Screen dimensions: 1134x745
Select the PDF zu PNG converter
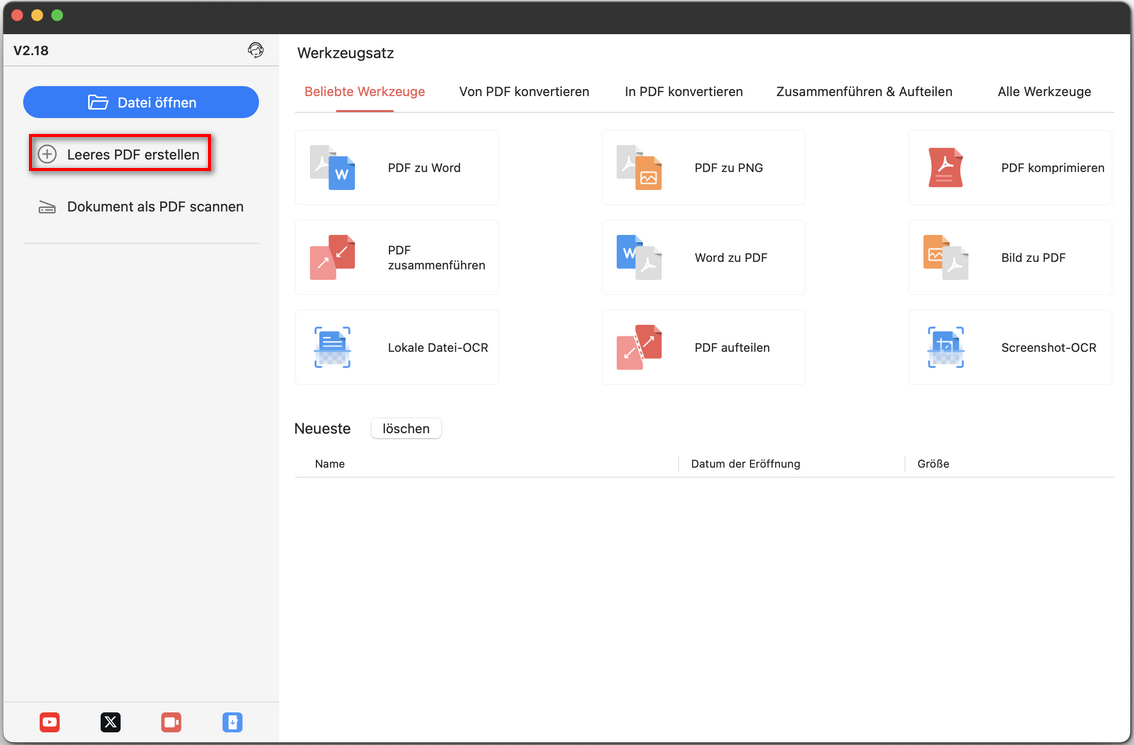pos(703,168)
